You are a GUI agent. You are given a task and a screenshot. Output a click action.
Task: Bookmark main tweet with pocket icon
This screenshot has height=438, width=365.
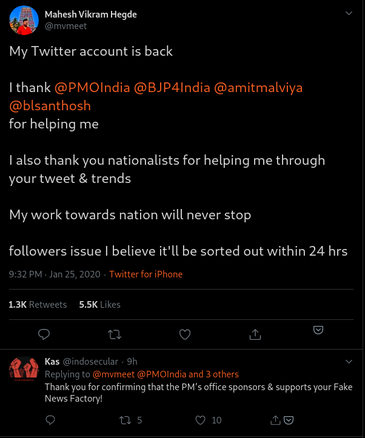(318, 330)
